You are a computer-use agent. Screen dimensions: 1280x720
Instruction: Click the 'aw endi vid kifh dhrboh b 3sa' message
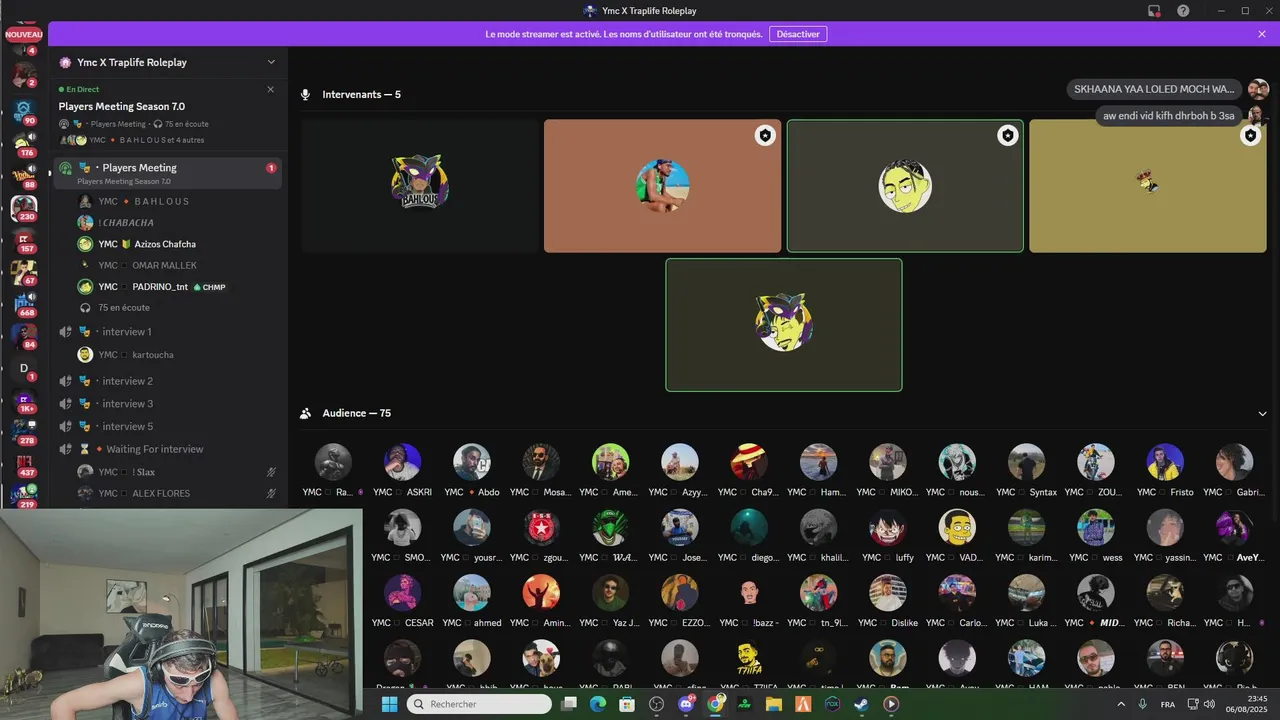tap(1169, 116)
